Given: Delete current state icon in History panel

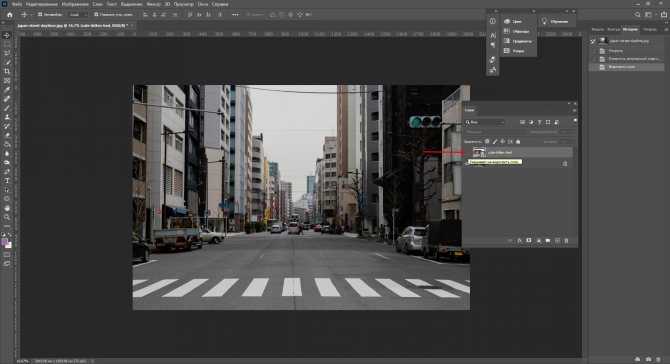Looking at the screenshot, I should [658, 359].
